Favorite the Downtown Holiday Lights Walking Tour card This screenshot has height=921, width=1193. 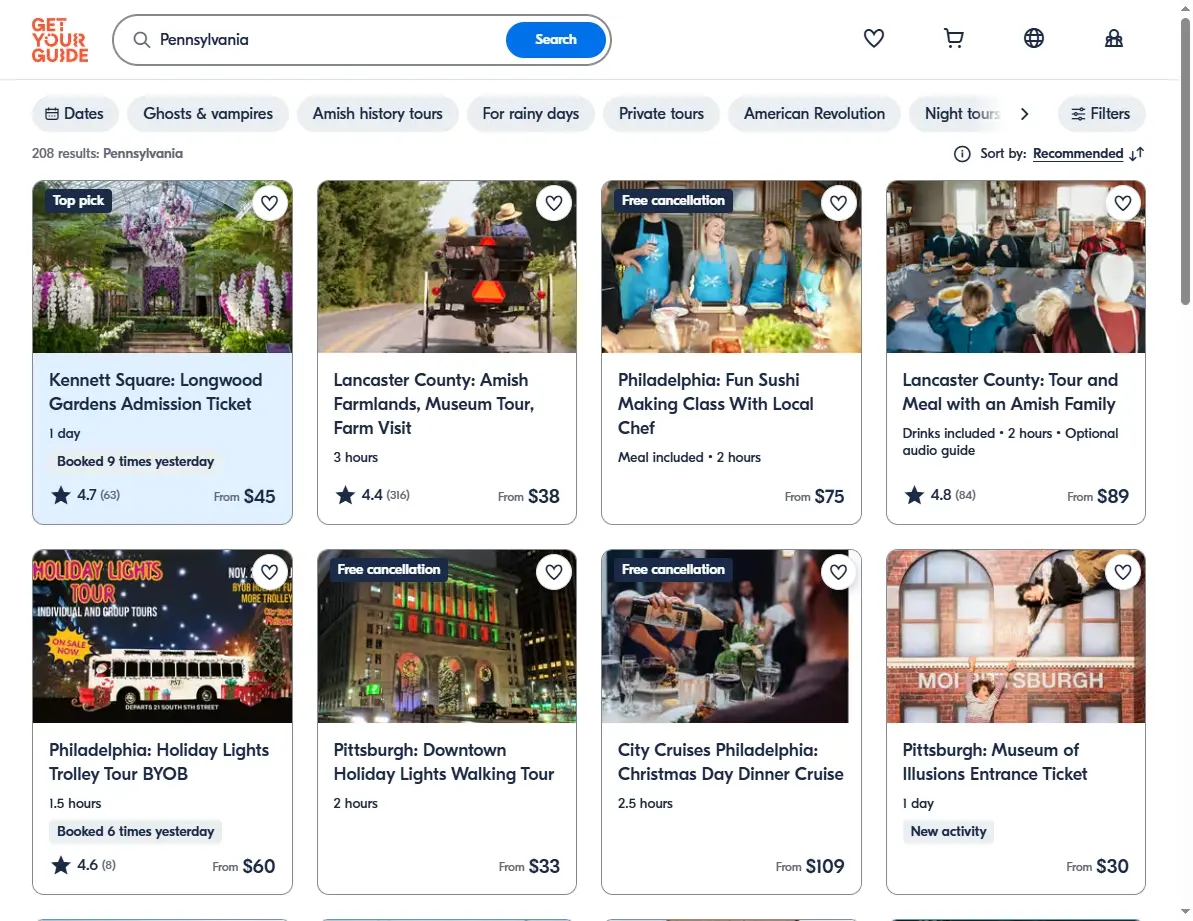[x=554, y=572]
